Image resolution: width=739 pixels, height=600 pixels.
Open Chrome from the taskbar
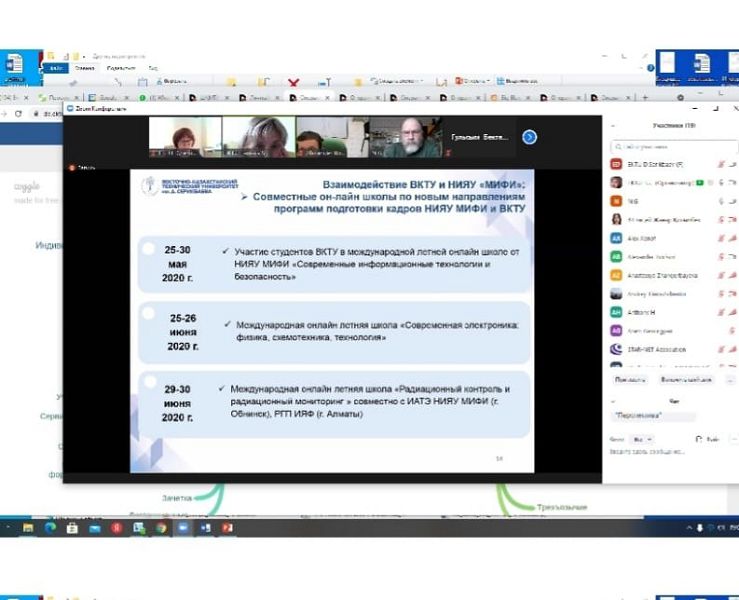click(161, 528)
